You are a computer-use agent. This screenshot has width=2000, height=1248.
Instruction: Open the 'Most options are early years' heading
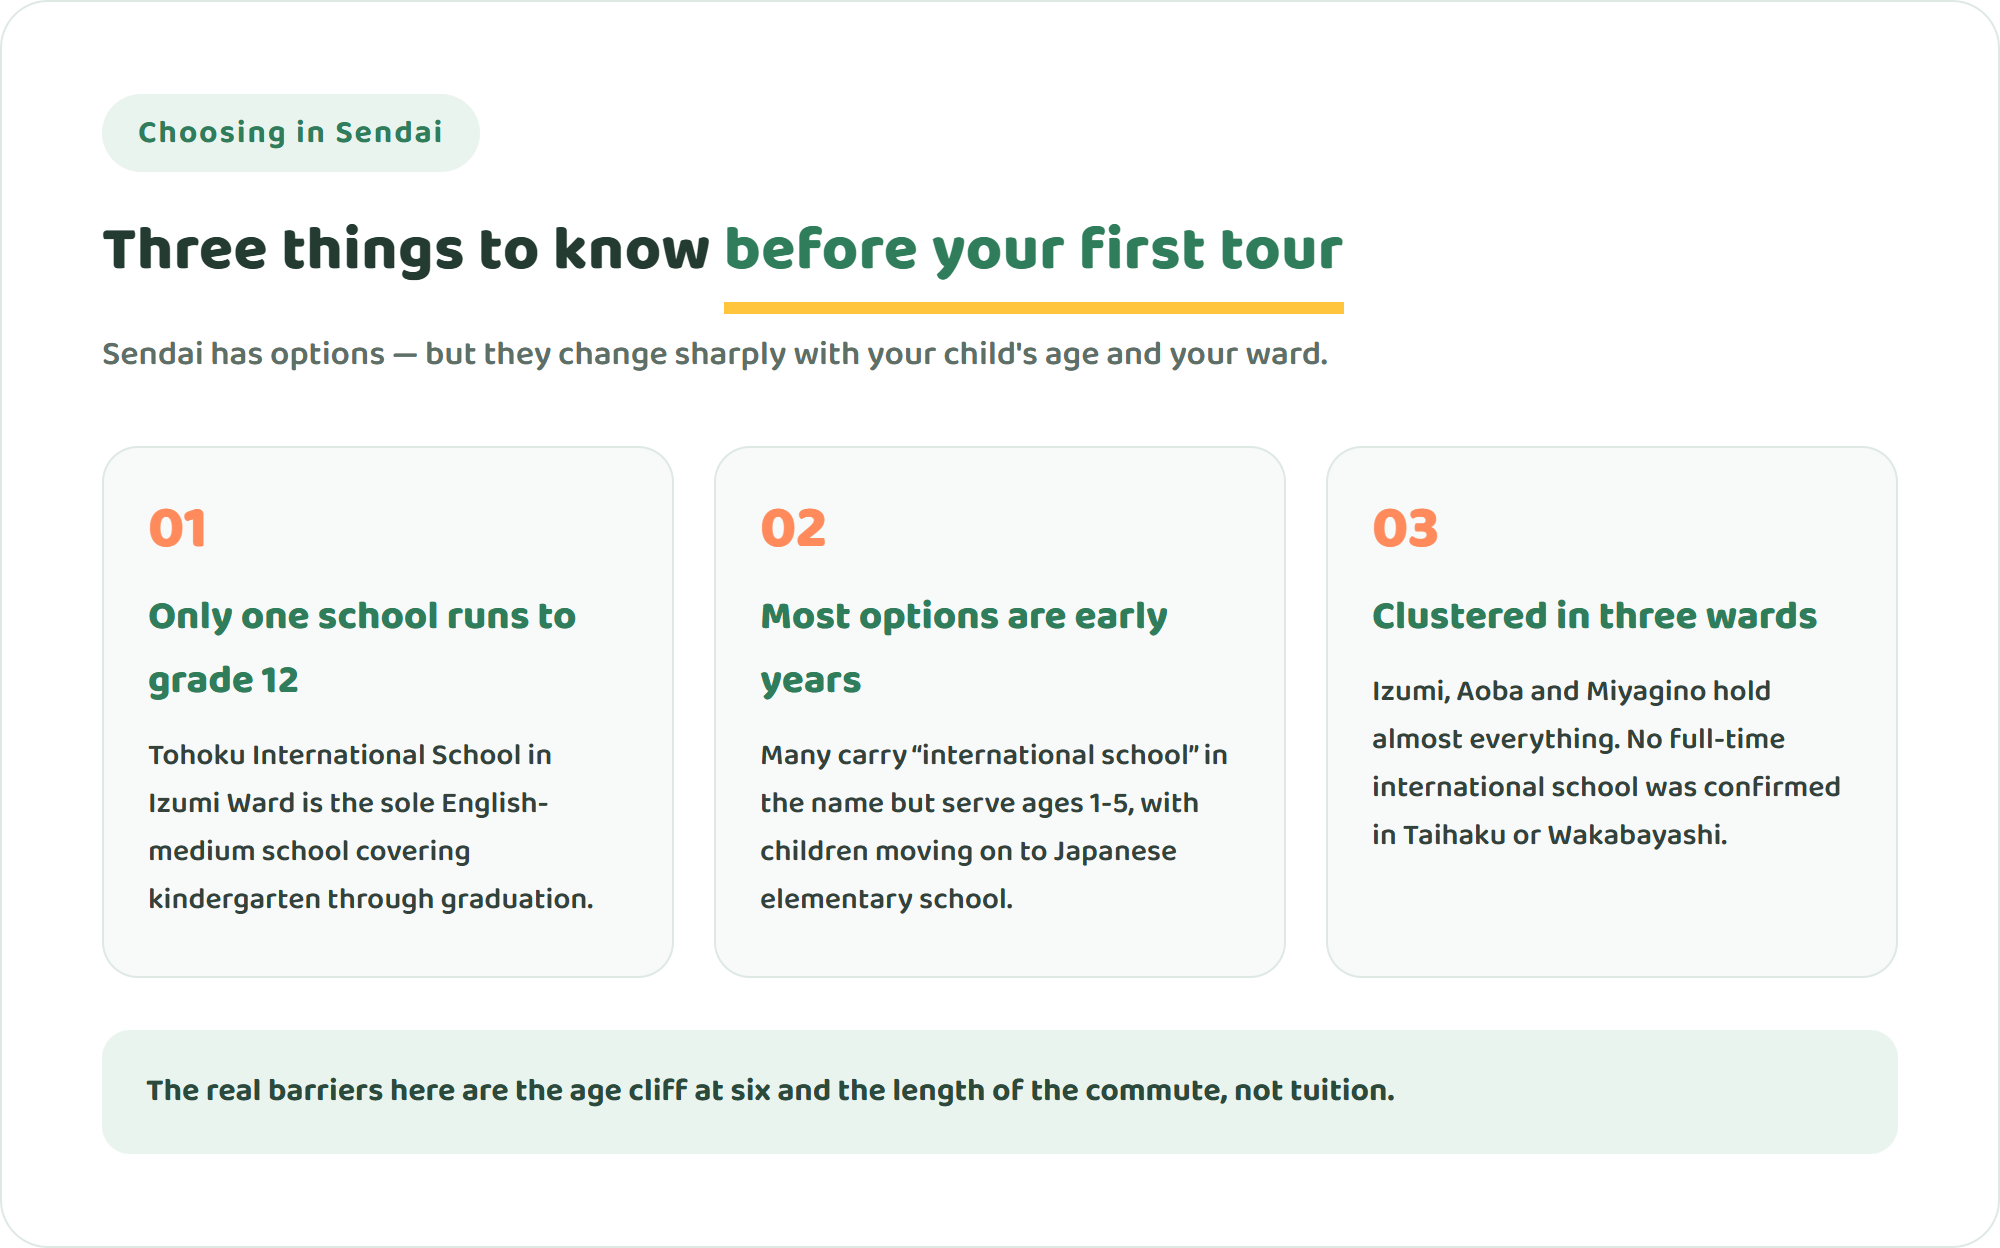(x=964, y=648)
